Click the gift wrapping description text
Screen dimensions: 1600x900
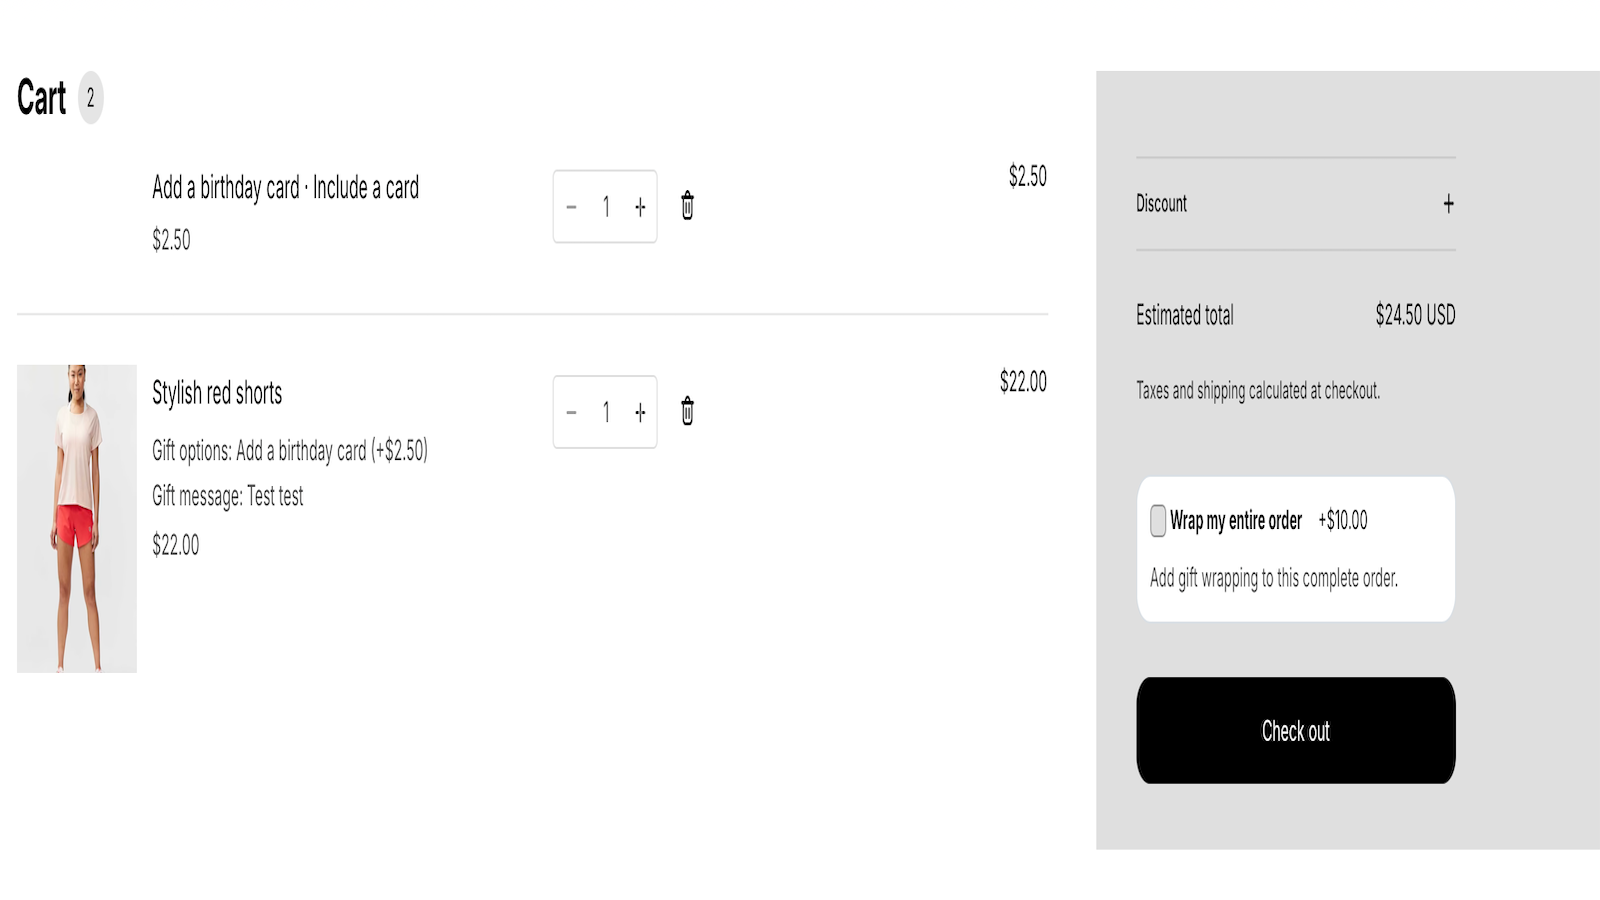pyautogui.click(x=1274, y=578)
